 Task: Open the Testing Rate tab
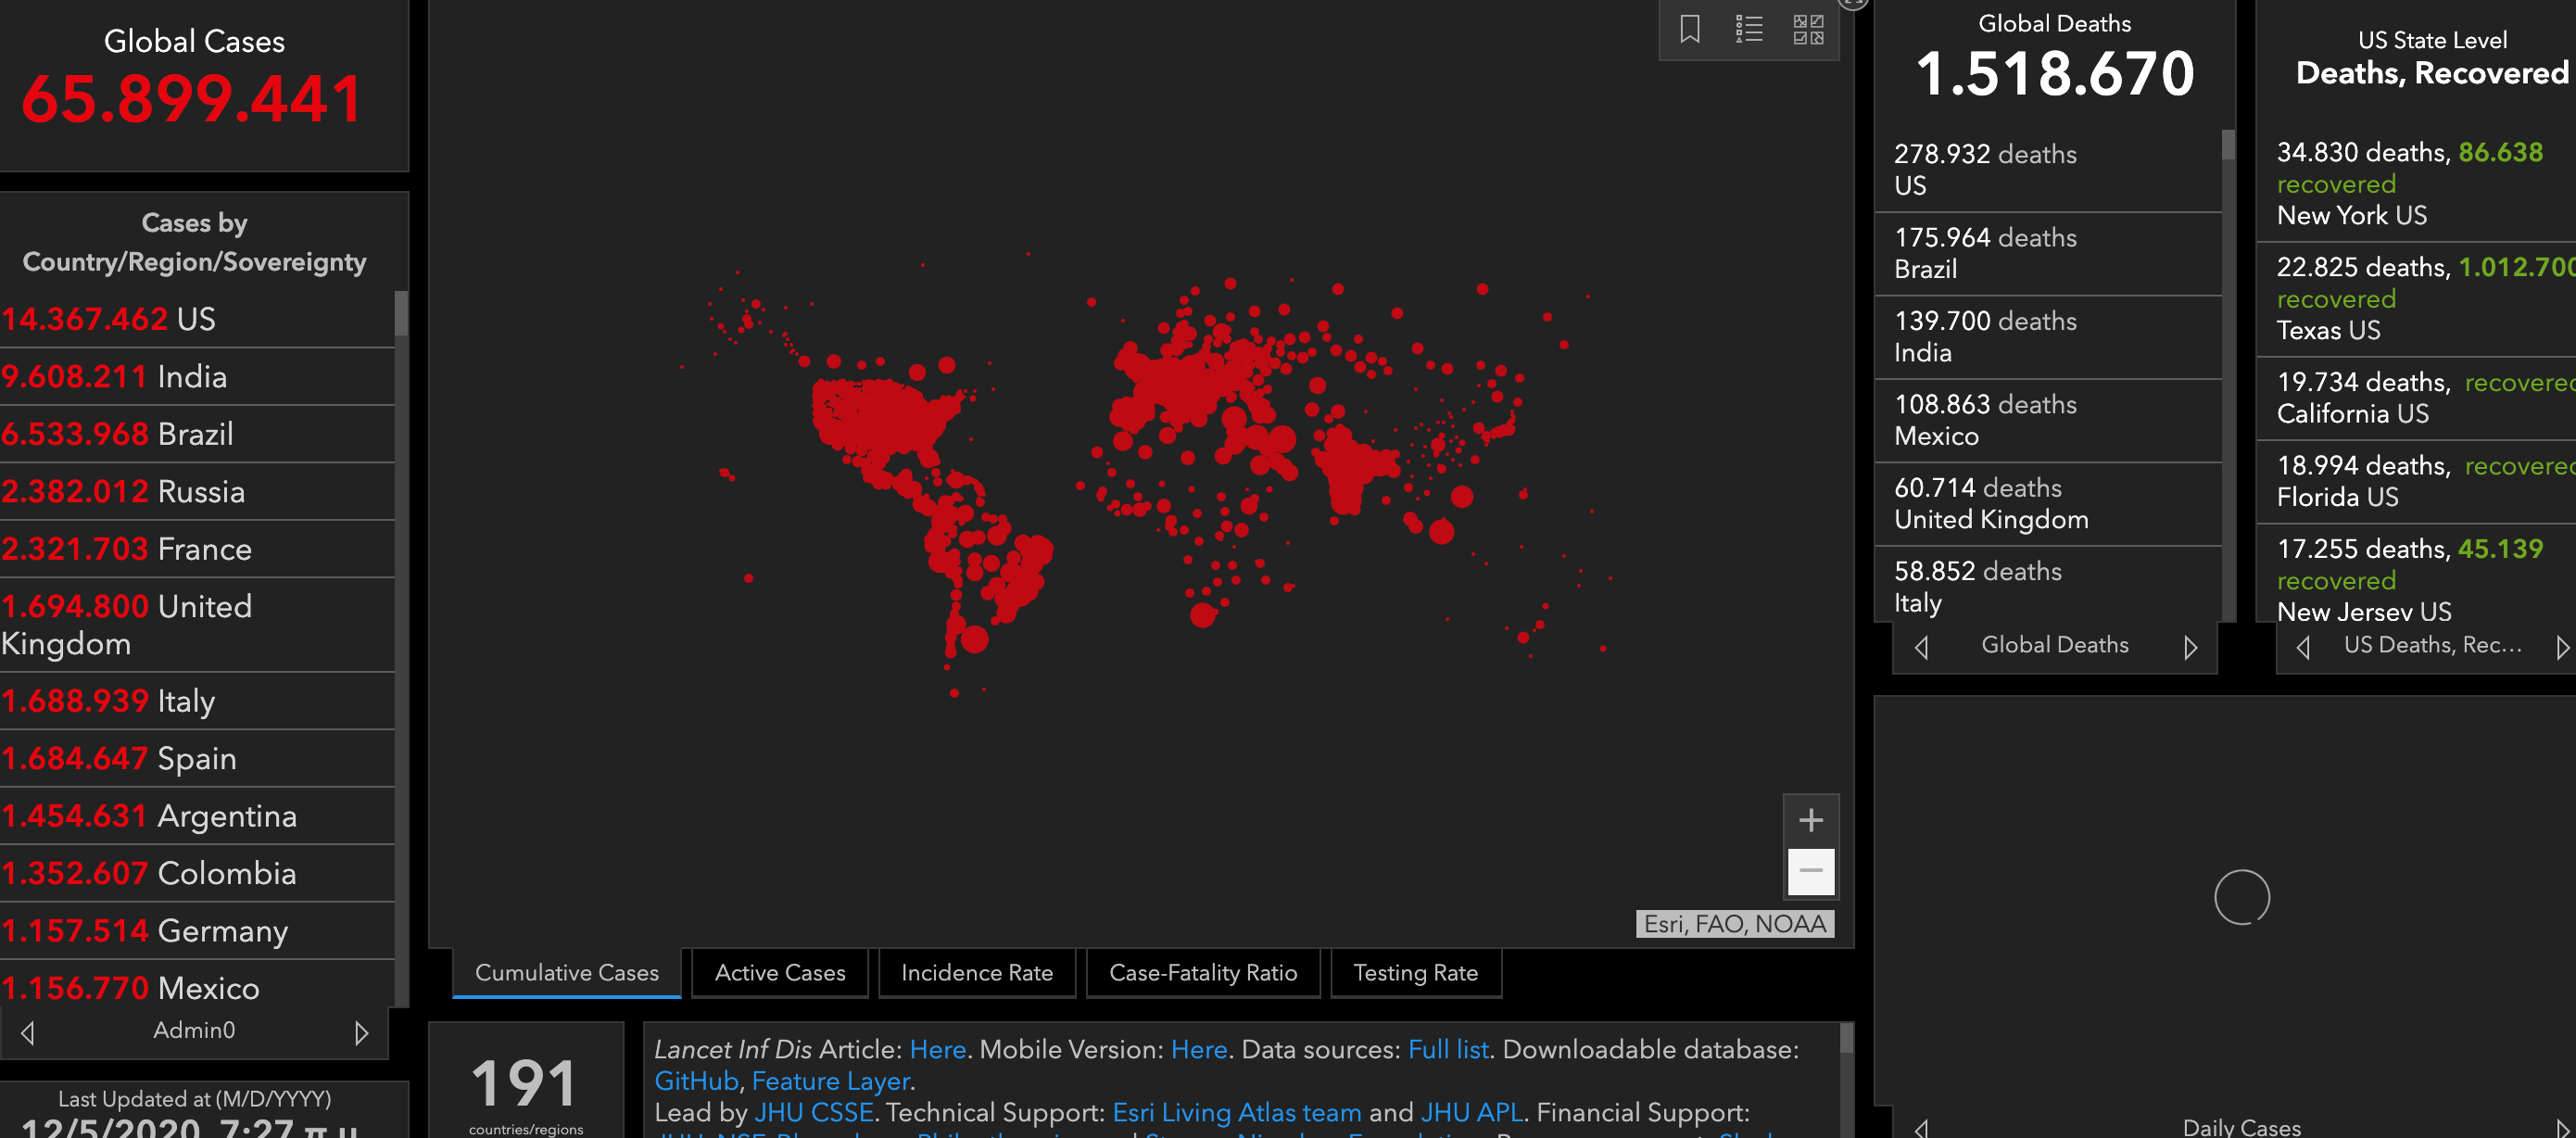tap(1414, 973)
